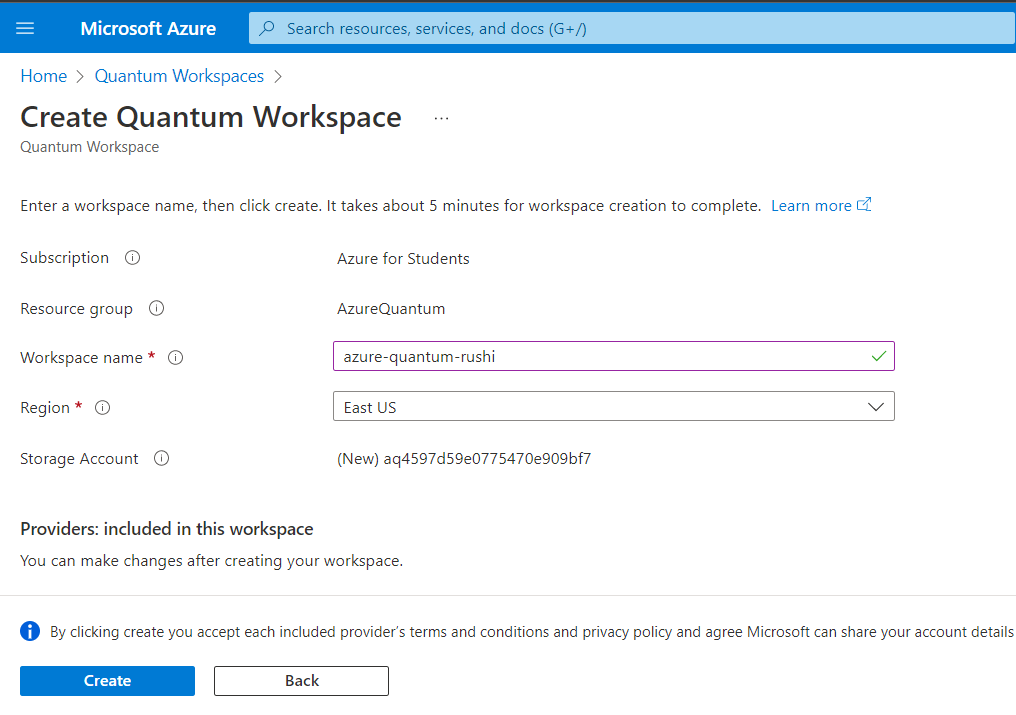Image resolution: width=1016 pixels, height=715 pixels.
Task: Go to Home breadcrumb
Action: pos(43,76)
